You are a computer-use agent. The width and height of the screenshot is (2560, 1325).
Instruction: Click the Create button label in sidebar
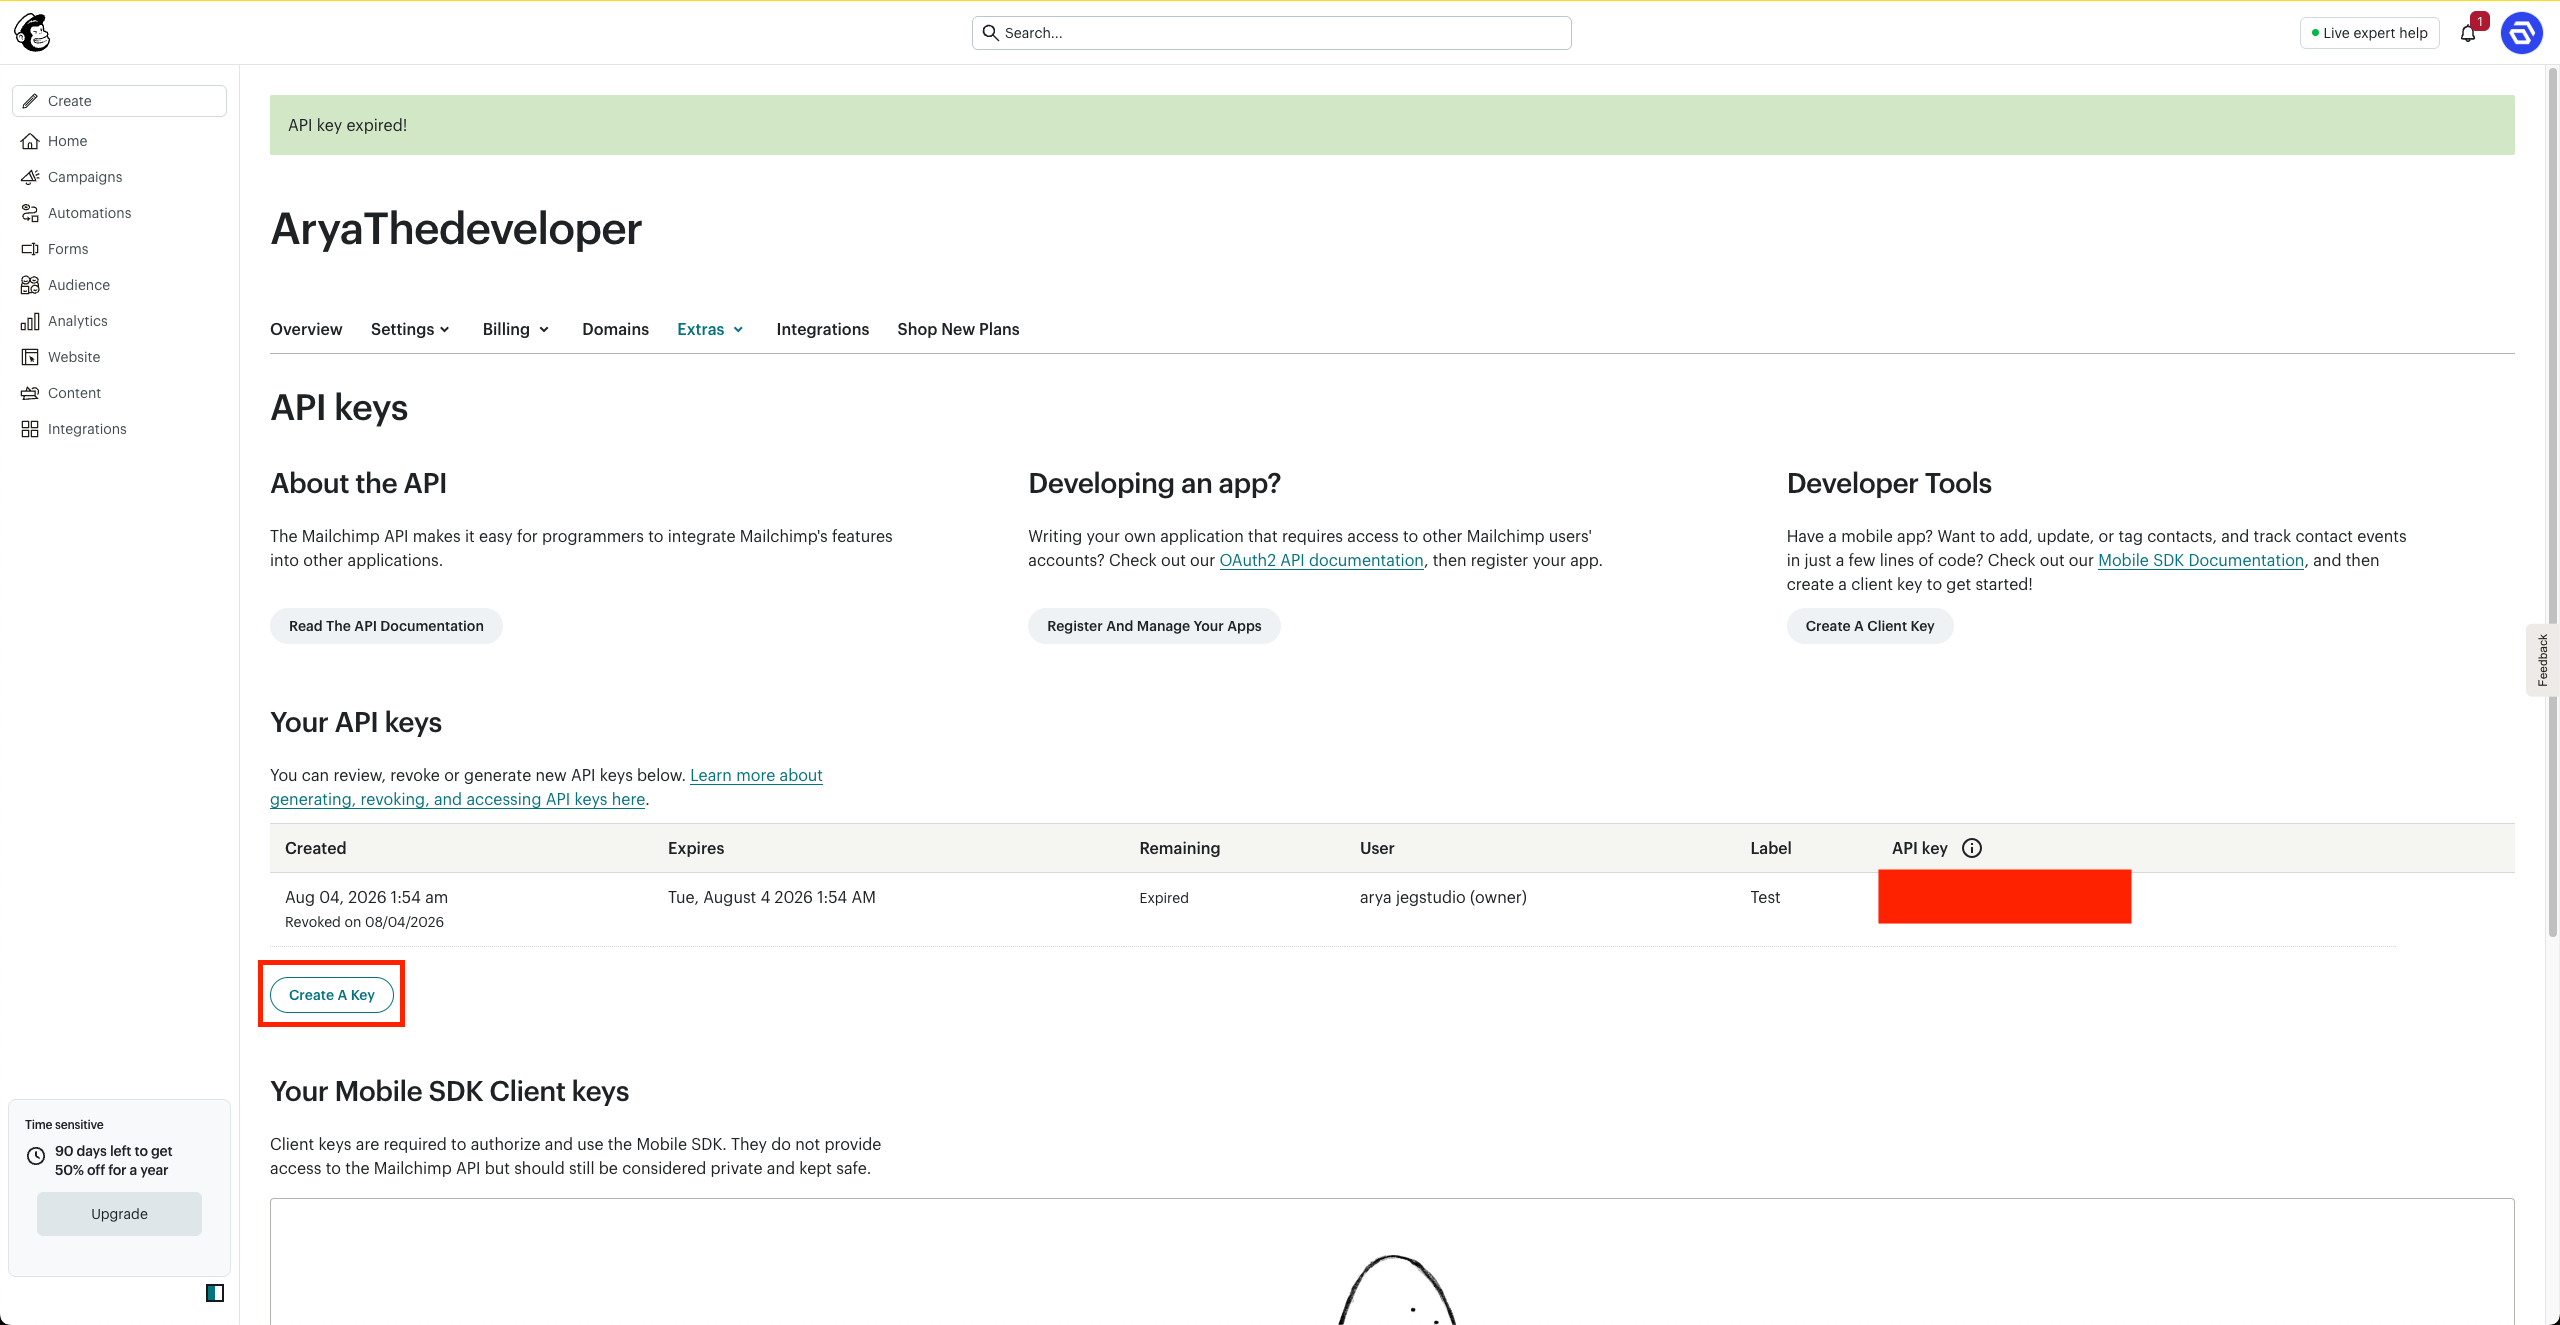[x=69, y=101]
